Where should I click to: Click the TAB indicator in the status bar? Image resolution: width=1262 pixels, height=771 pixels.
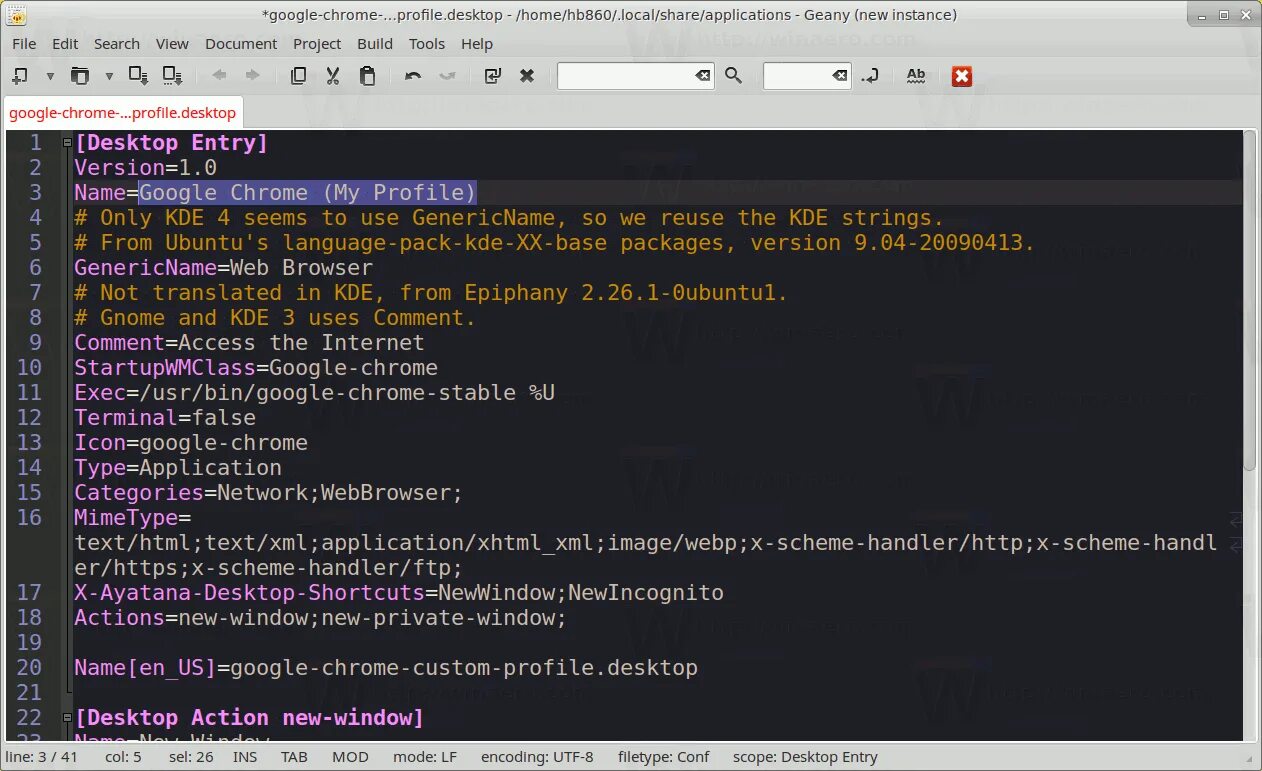[294, 757]
